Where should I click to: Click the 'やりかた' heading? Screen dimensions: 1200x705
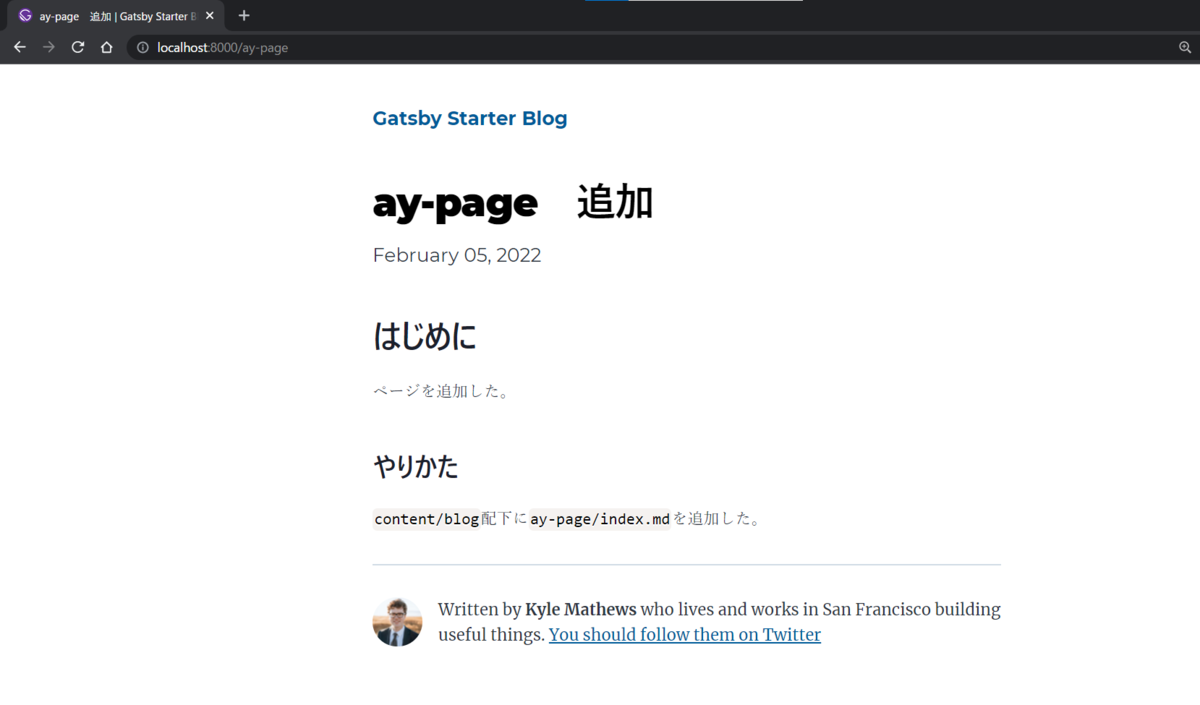(415, 466)
